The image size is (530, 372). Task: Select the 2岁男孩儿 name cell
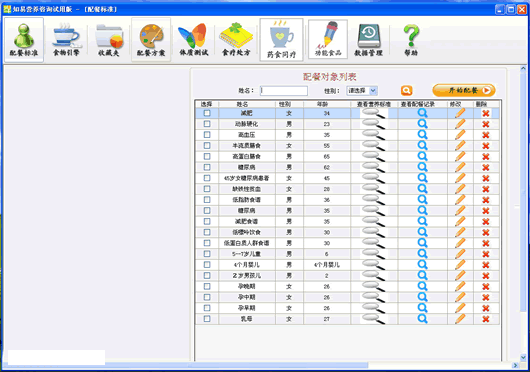click(x=247, y=275)
